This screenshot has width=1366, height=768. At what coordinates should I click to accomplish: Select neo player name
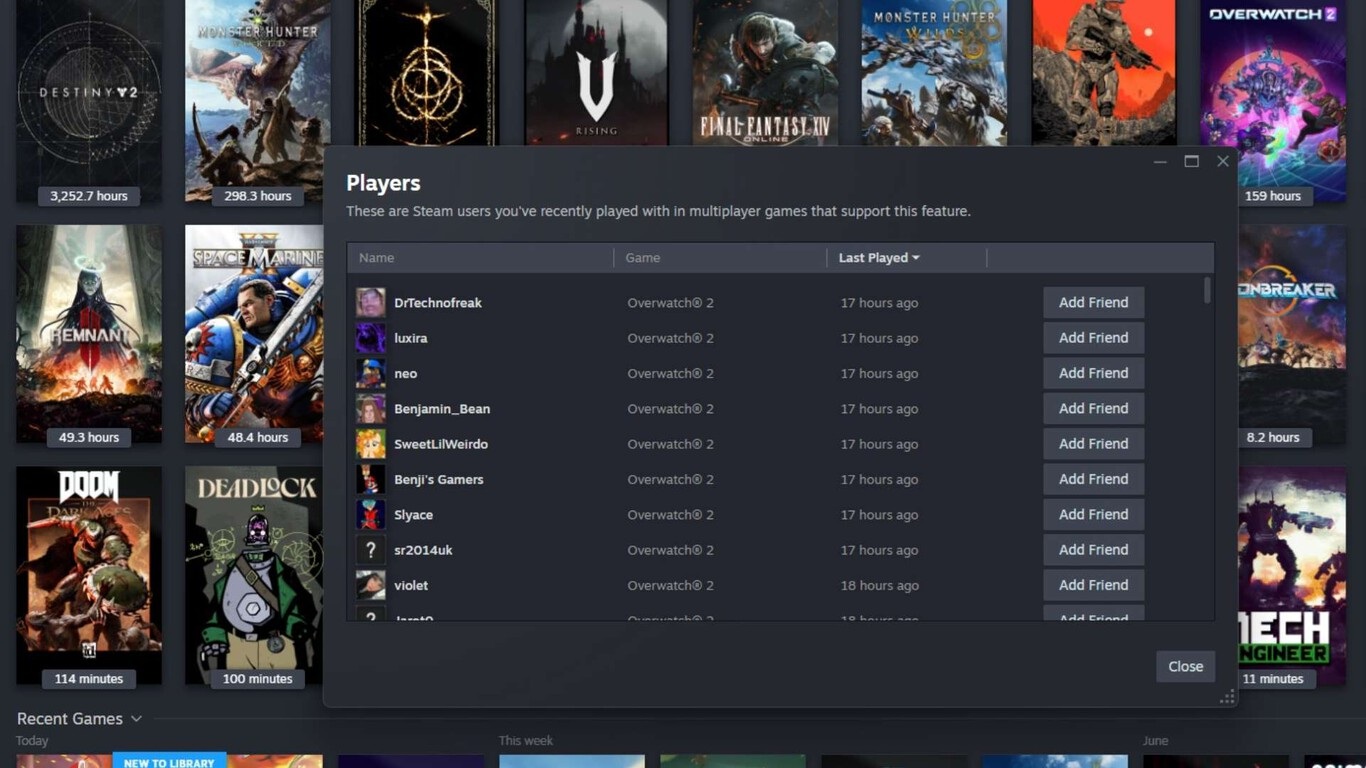[x=406, y=373]
